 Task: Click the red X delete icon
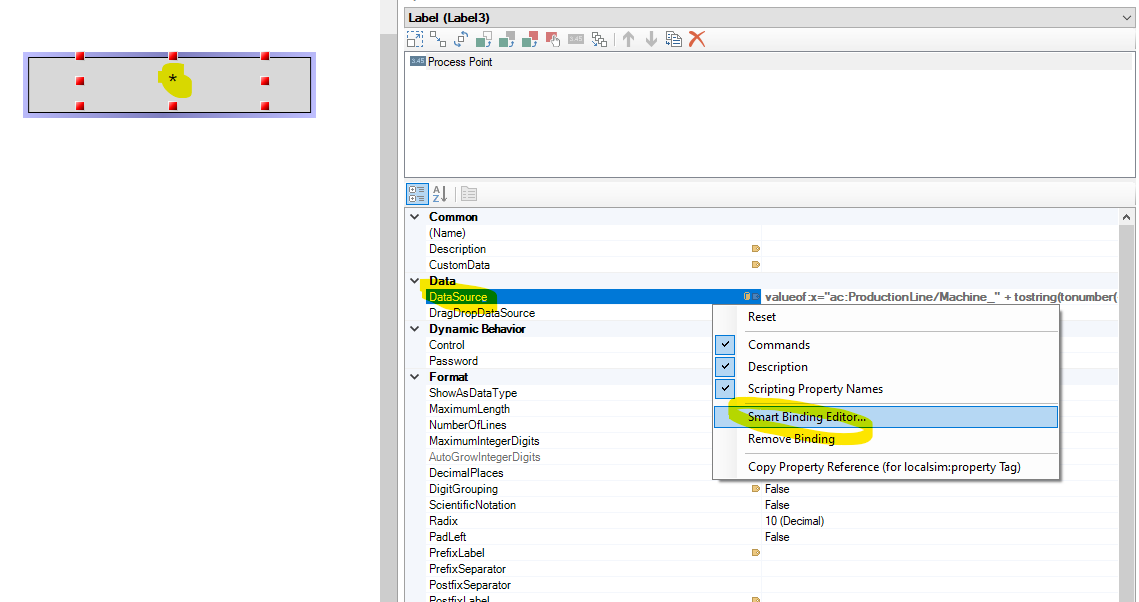click(x=698, y=39)
